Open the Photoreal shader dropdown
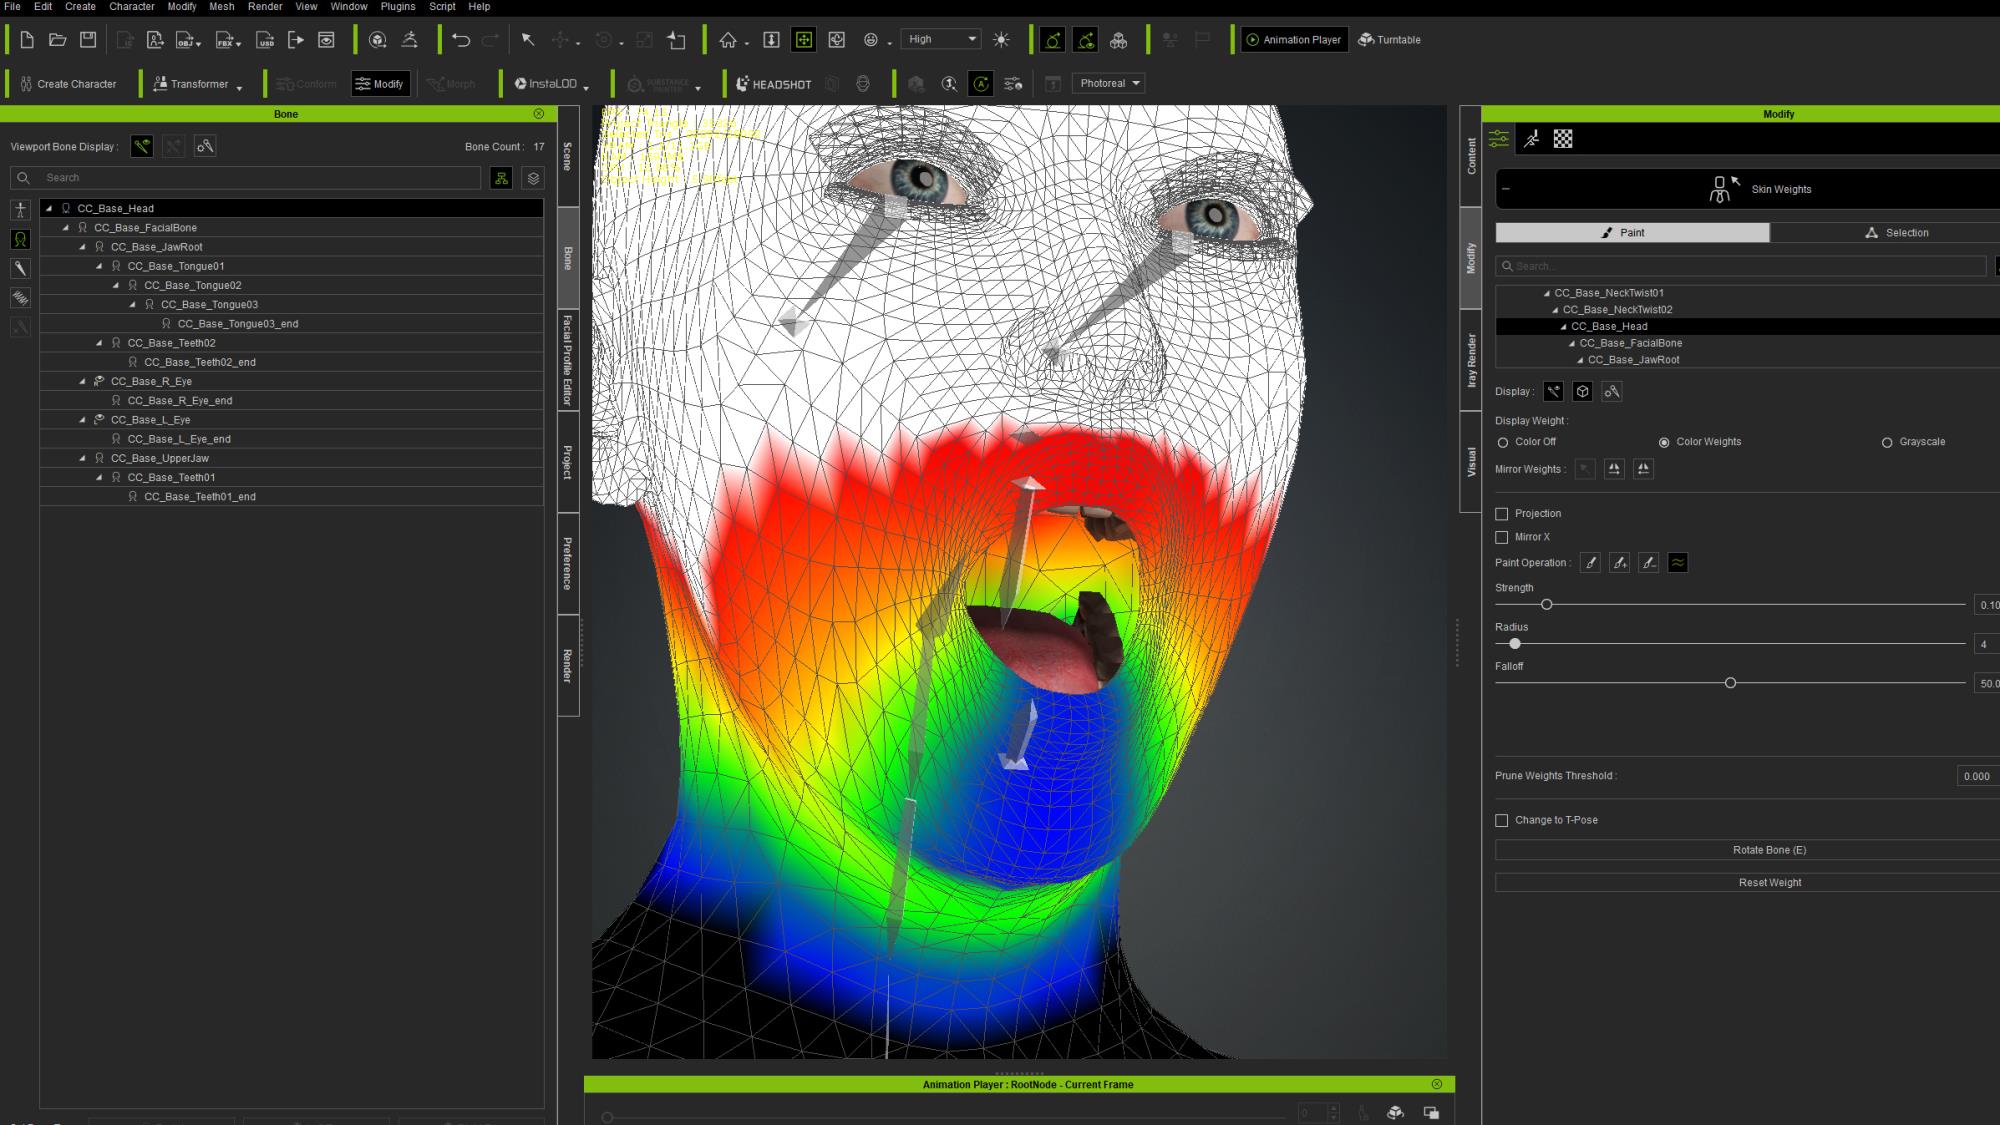Image resolution: width=2000 pixels, height=1125 pixels. coord(1109,84)
